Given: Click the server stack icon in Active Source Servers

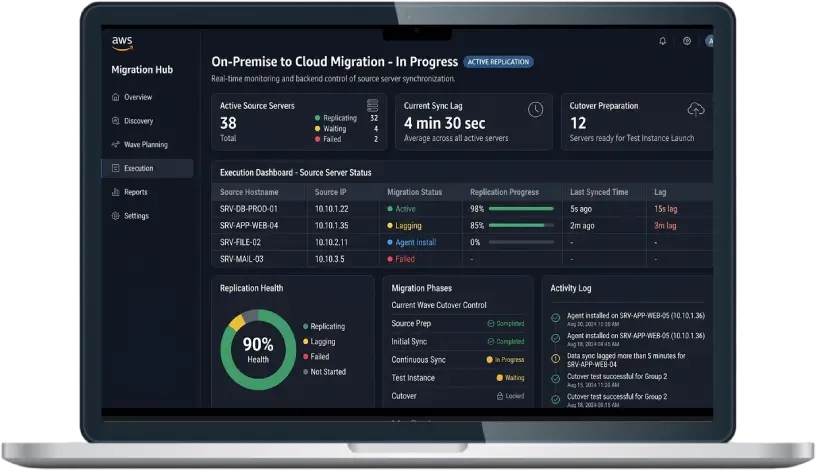Looking at the screenshot, I should point(373,105).
